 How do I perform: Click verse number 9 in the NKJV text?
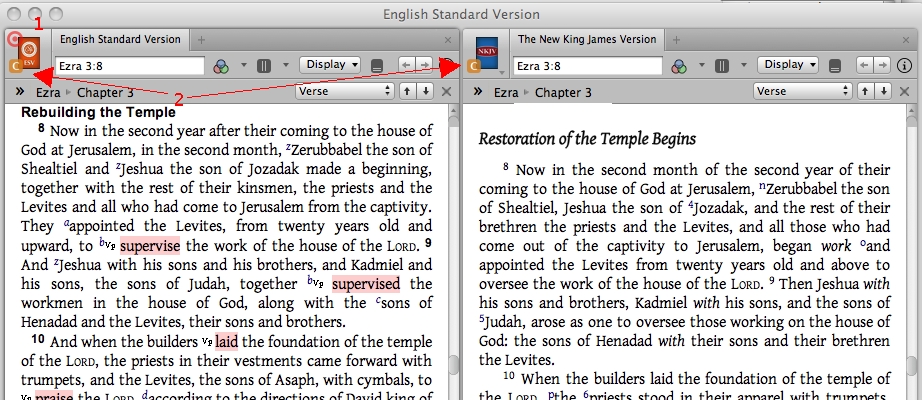pos(771,282)
